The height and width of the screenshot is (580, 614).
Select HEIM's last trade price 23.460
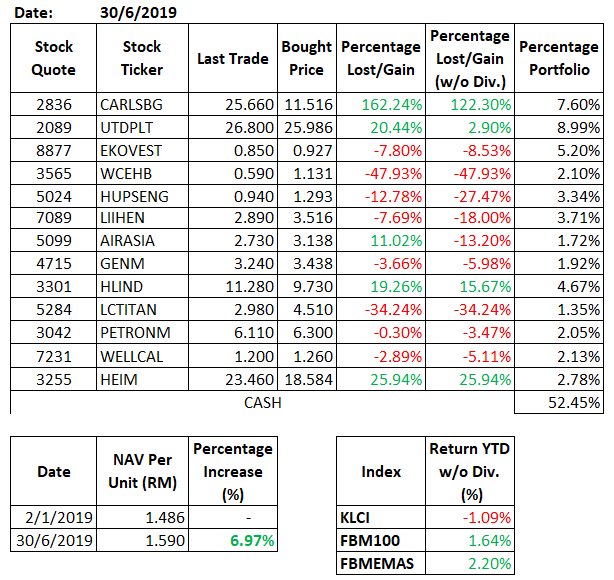point(232,382)
